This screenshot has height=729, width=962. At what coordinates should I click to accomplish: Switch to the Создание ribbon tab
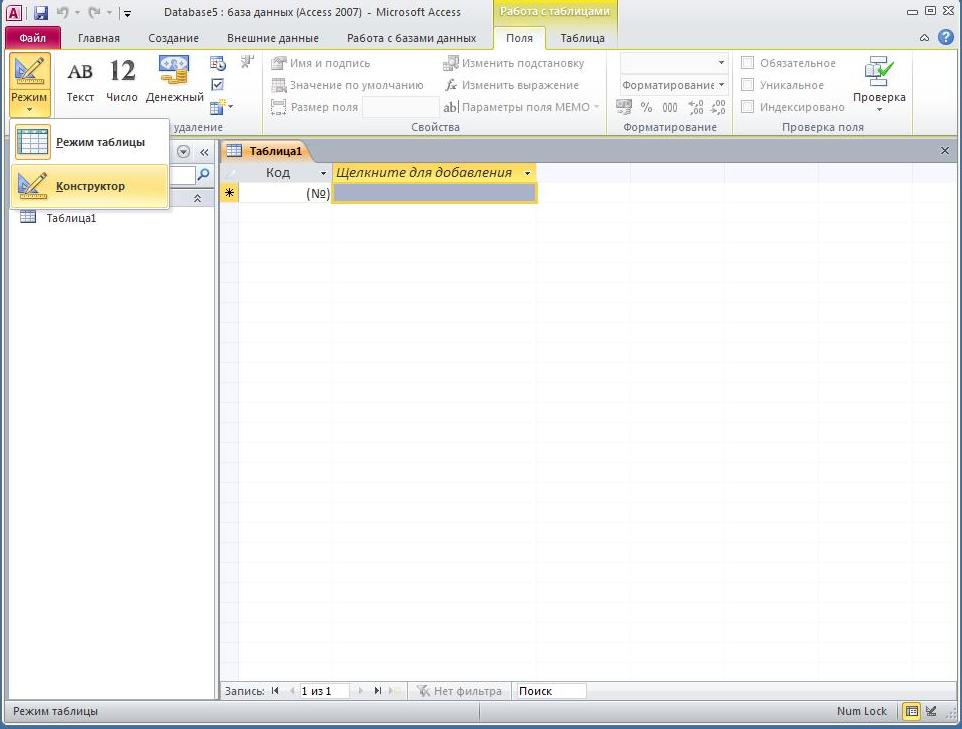(x=174, y=38)
